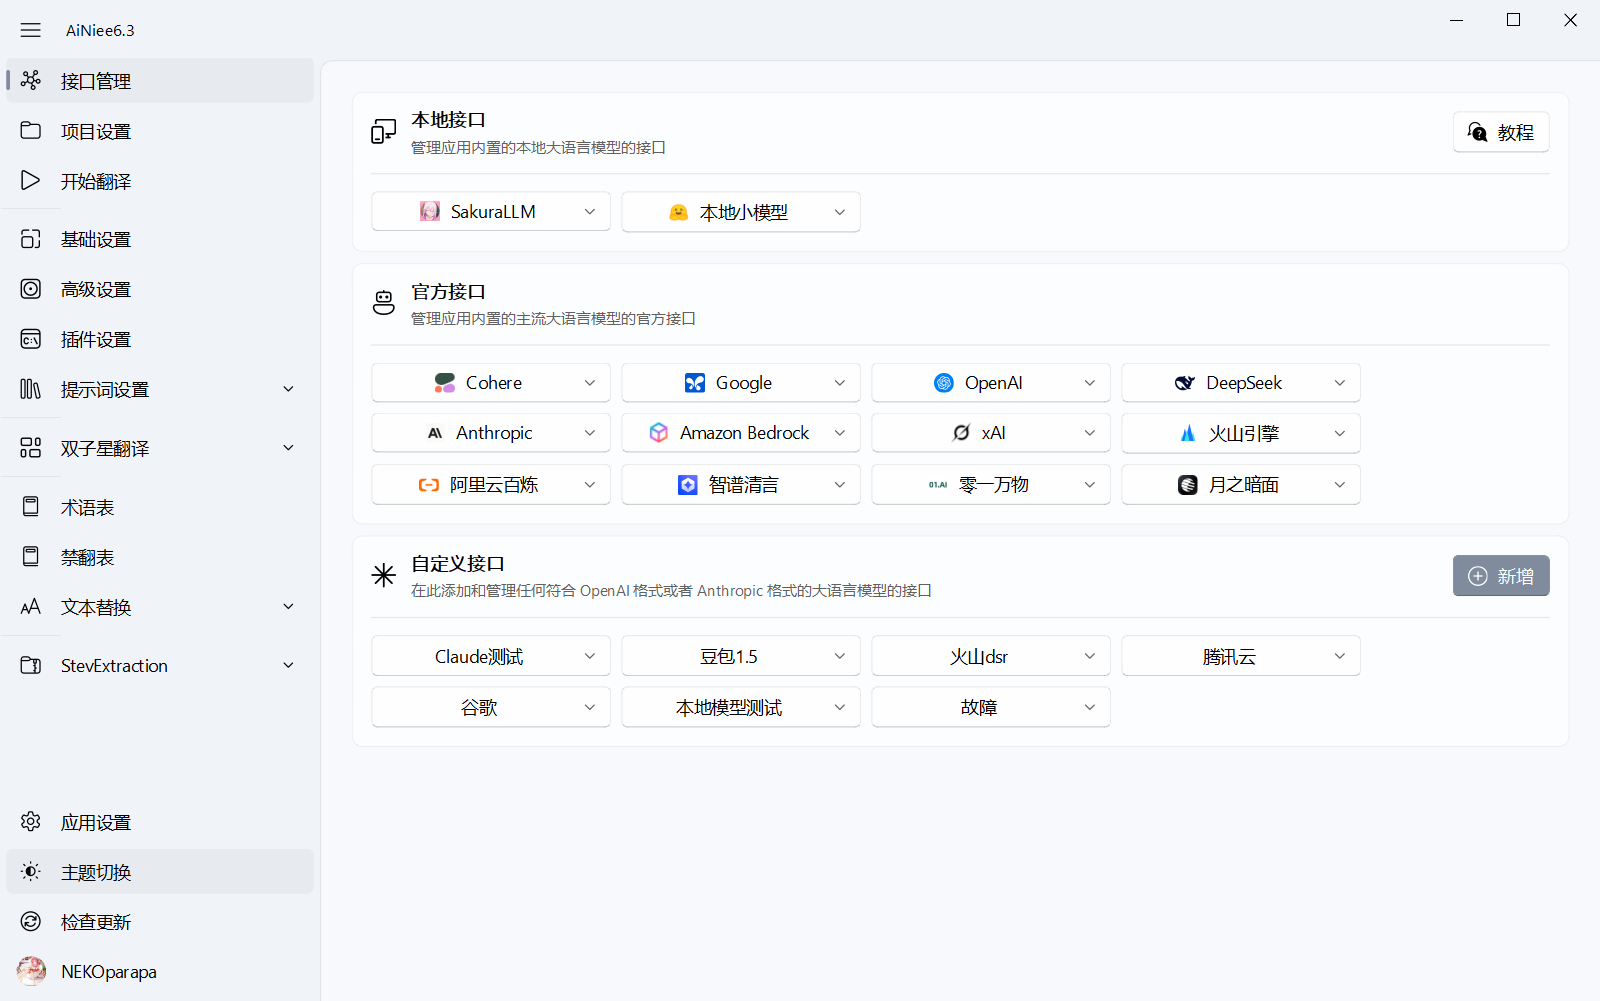Open 禁翻表 page label
Viewport: 1600px width, 1001px height.
(x=87, y=557)
